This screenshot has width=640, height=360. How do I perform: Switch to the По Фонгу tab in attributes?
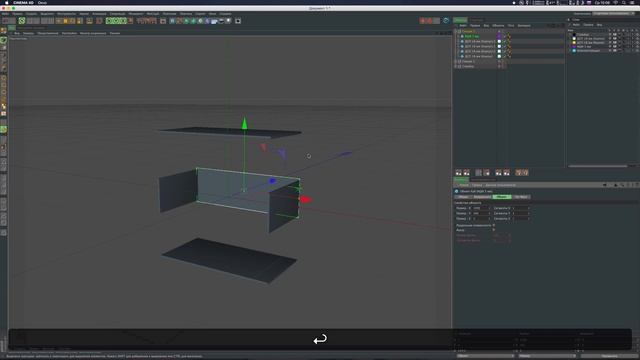[521, 197]
